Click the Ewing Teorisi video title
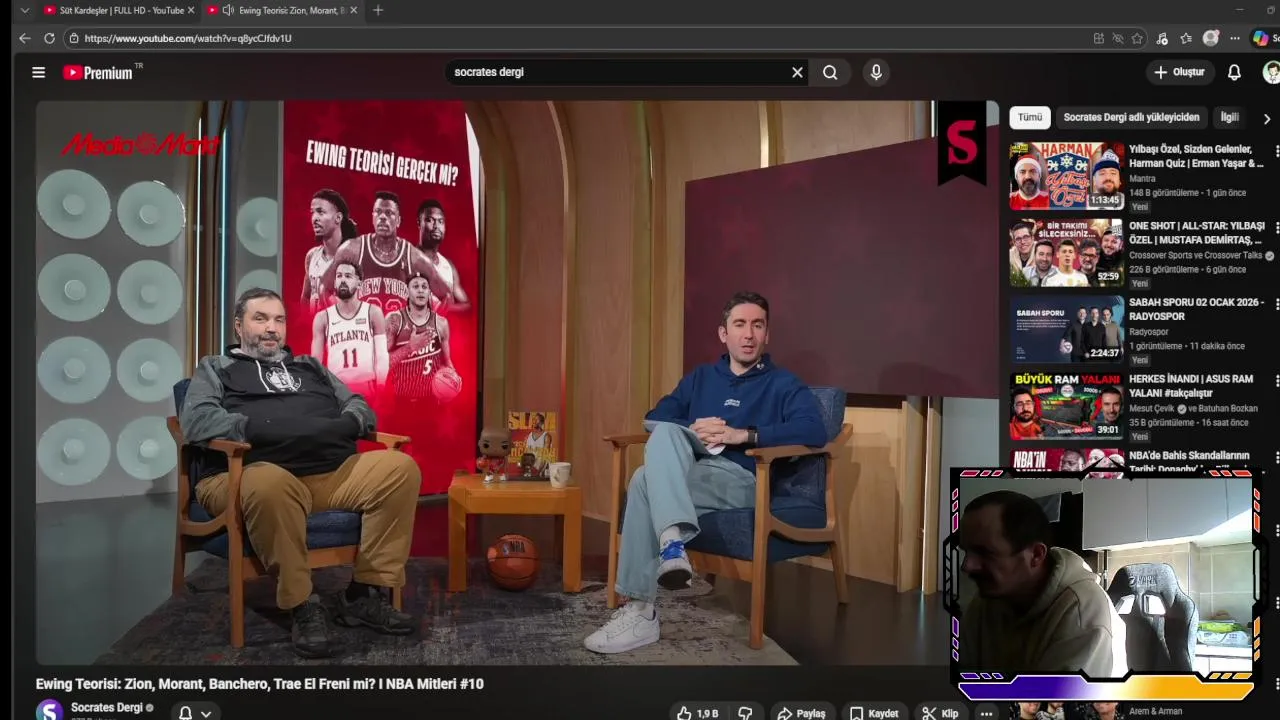 (x=259, y=684)
